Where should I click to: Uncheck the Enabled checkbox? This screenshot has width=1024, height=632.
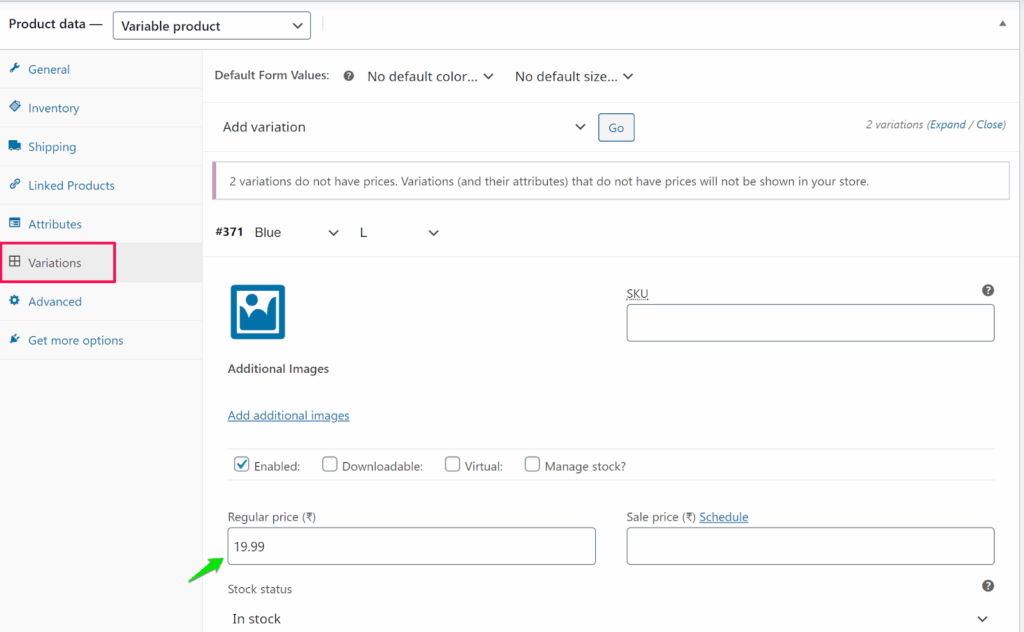tap(241, 464)
